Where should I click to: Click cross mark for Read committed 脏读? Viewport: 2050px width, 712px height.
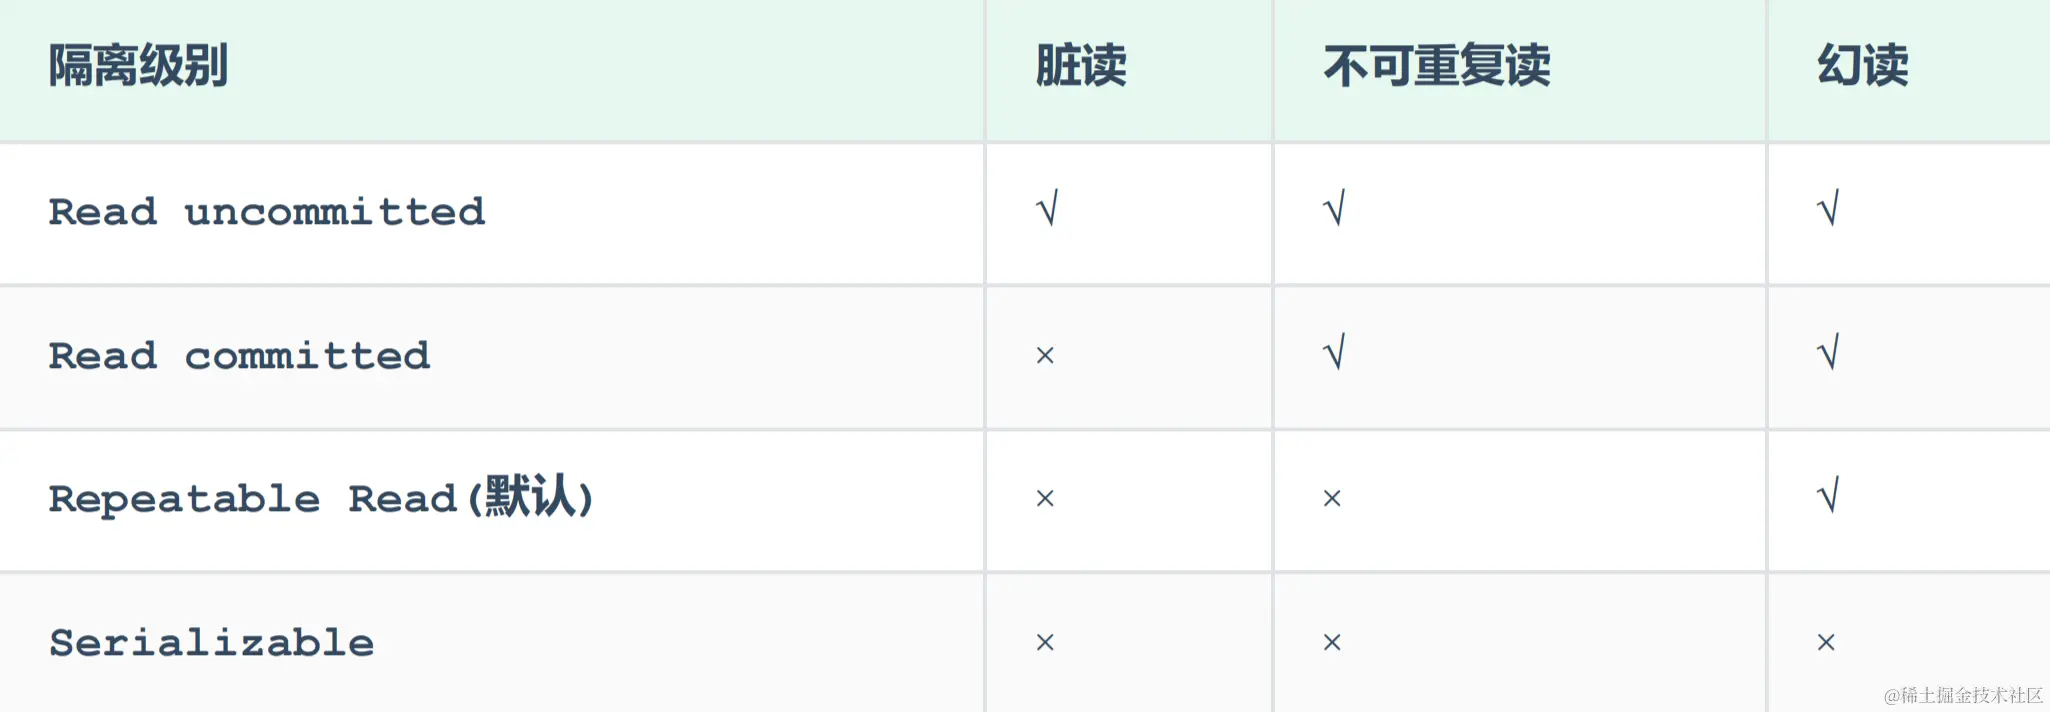1045,356
